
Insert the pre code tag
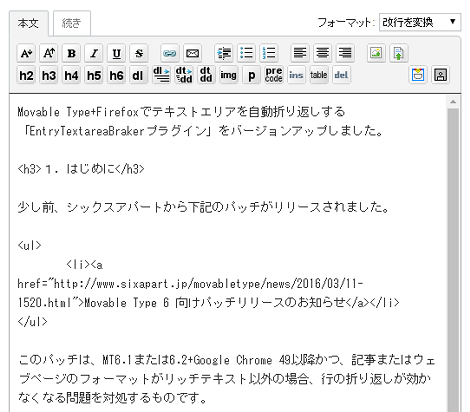274,75
